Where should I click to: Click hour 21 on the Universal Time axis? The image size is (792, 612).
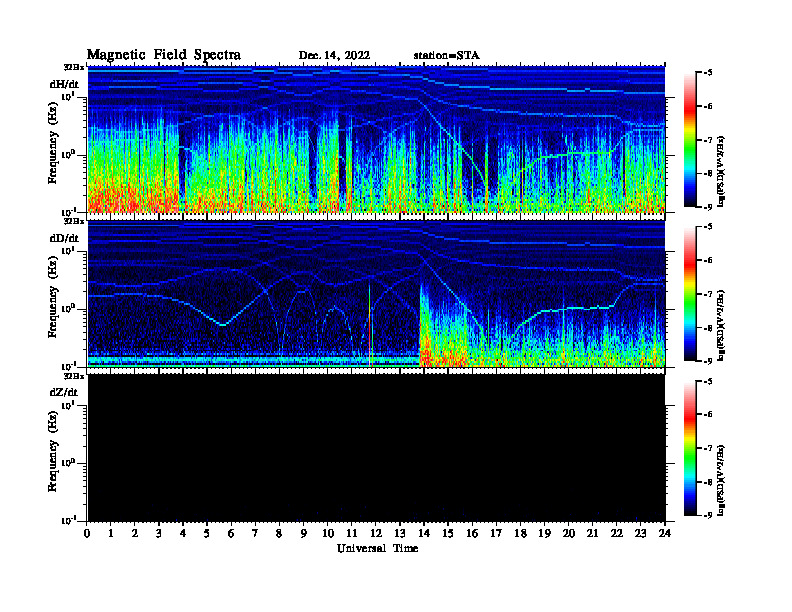(x=592, y=533)
